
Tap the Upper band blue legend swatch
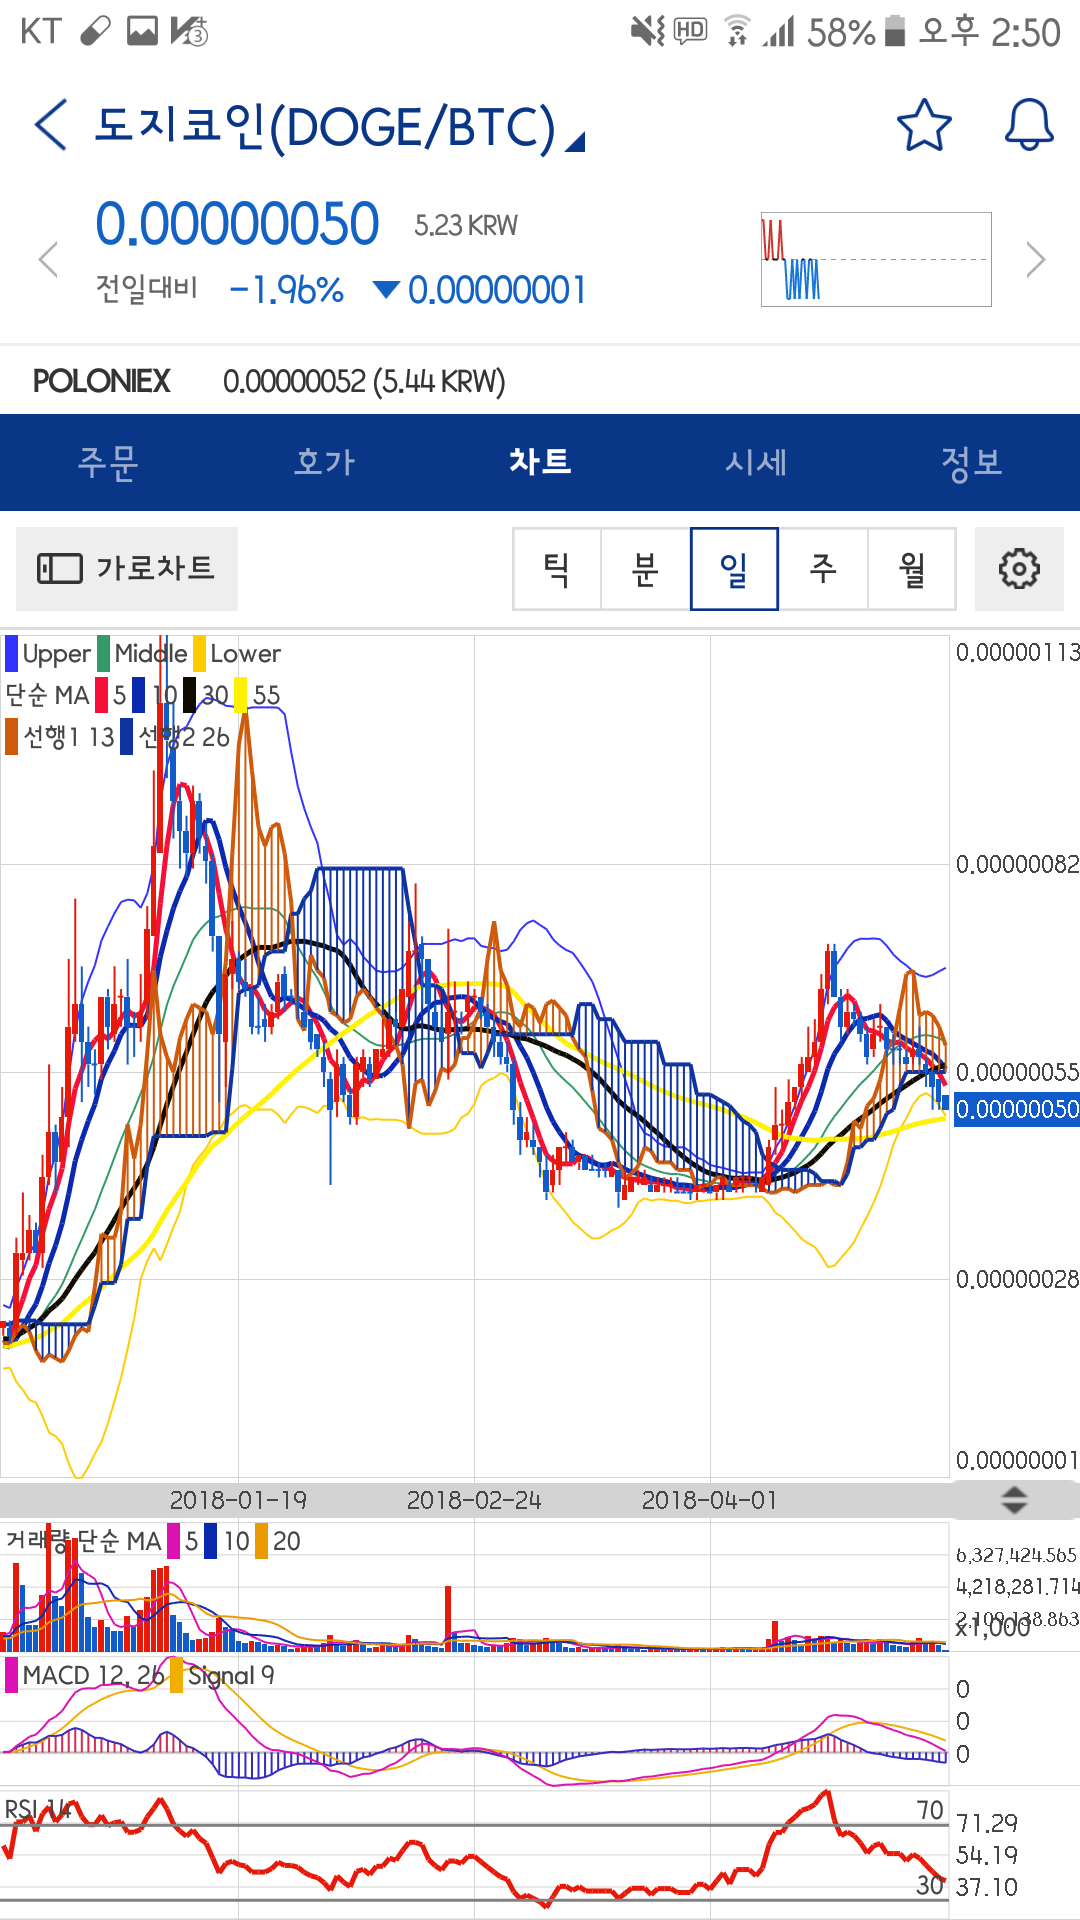click(11, 654)
